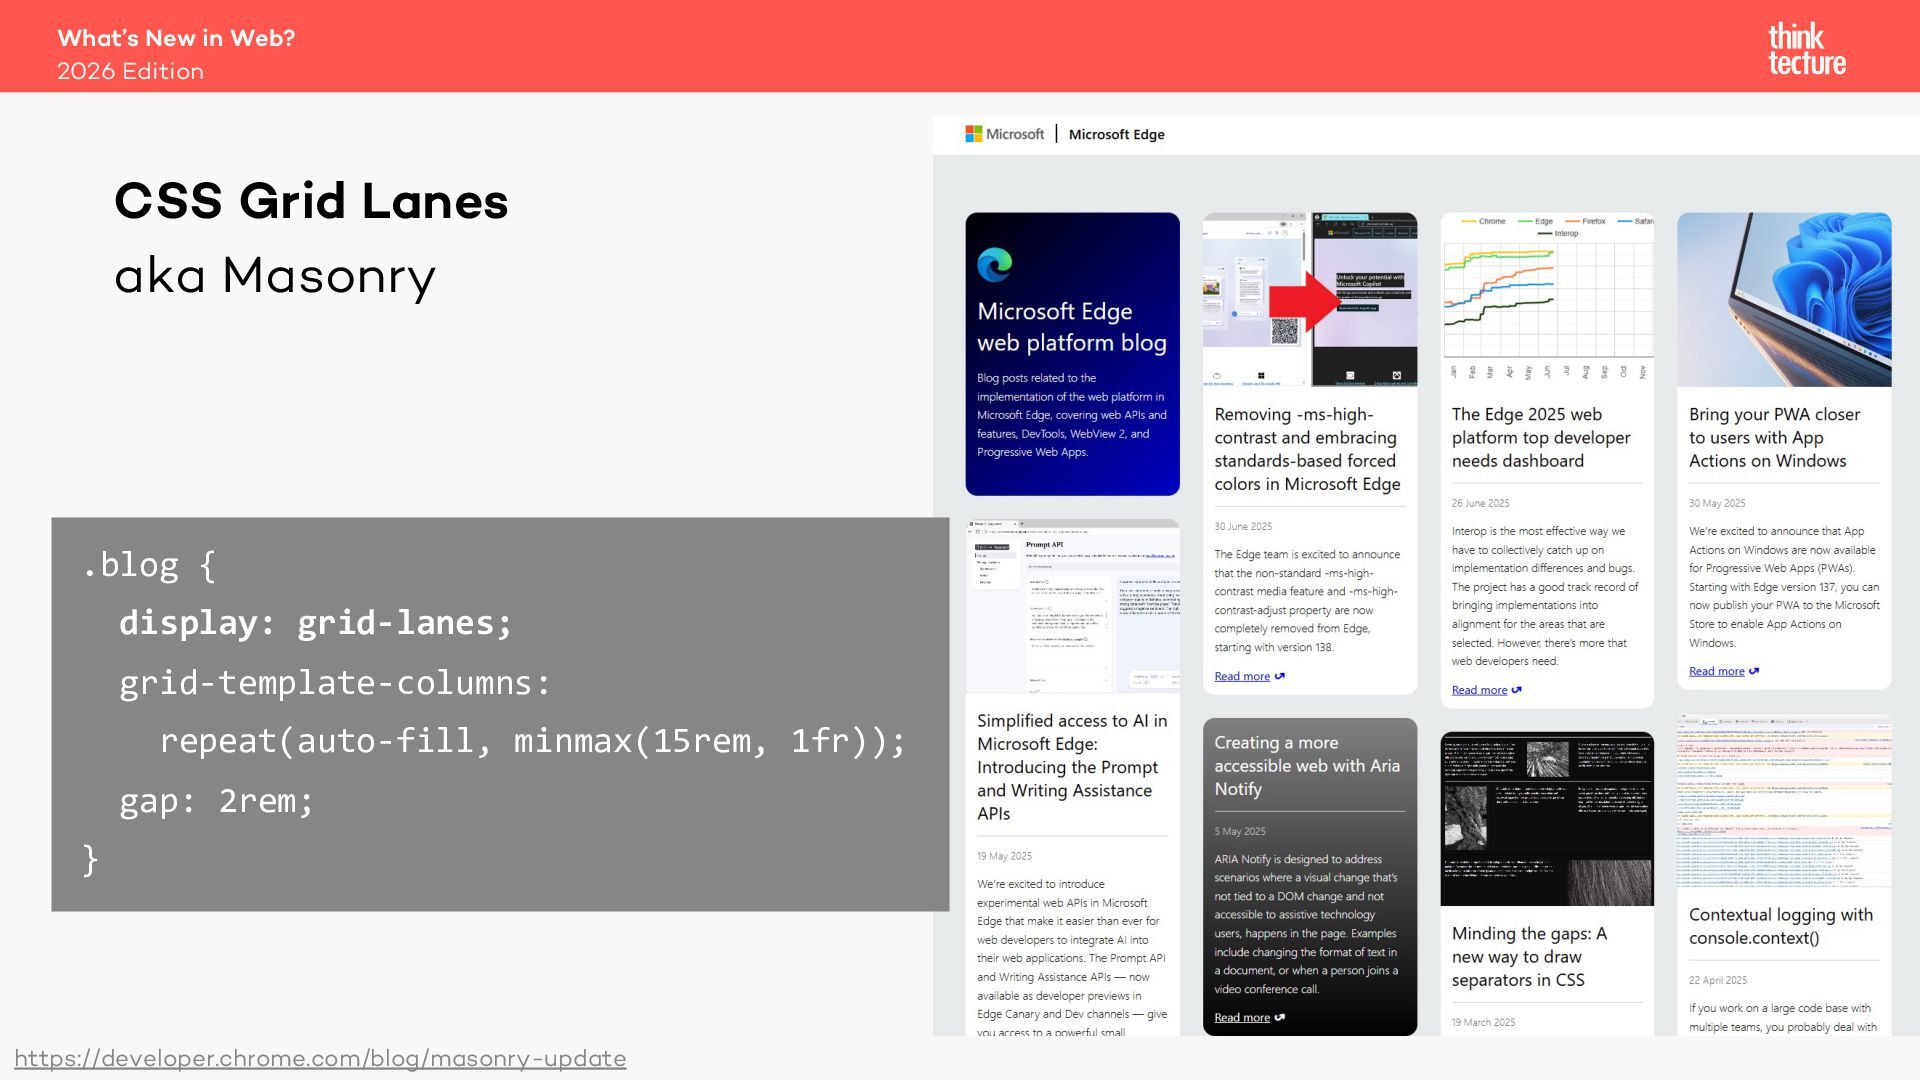Screen dimensions: 1920x1080
Task: Open the red arrow QR code thumbnail
Action: click(x=1309, y=299)
